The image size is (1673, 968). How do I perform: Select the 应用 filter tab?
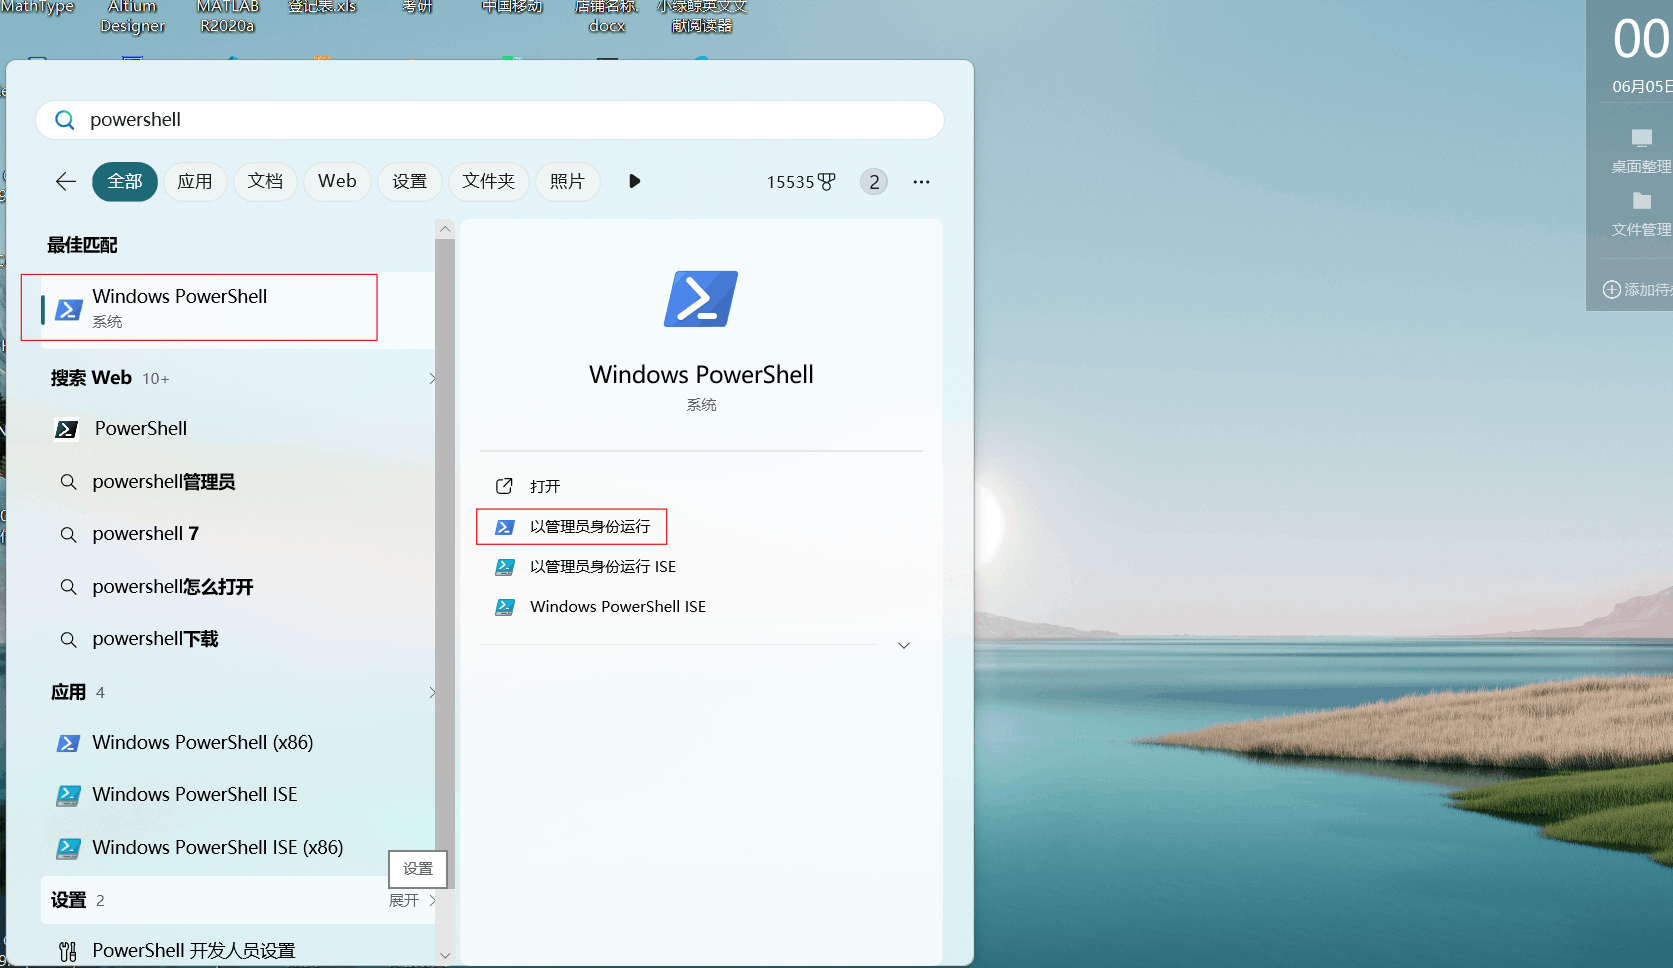point(195,181)
